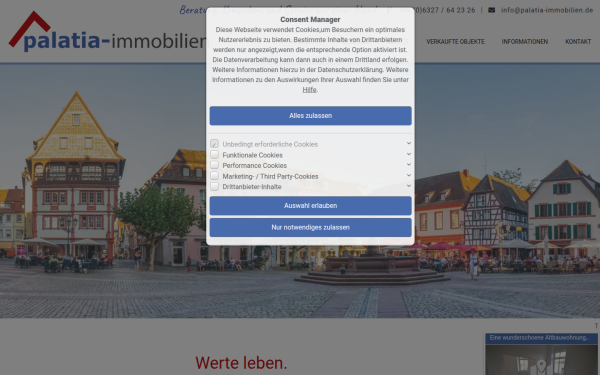
Task: Open the Kontakt menu item
Action: coord(578,41)
